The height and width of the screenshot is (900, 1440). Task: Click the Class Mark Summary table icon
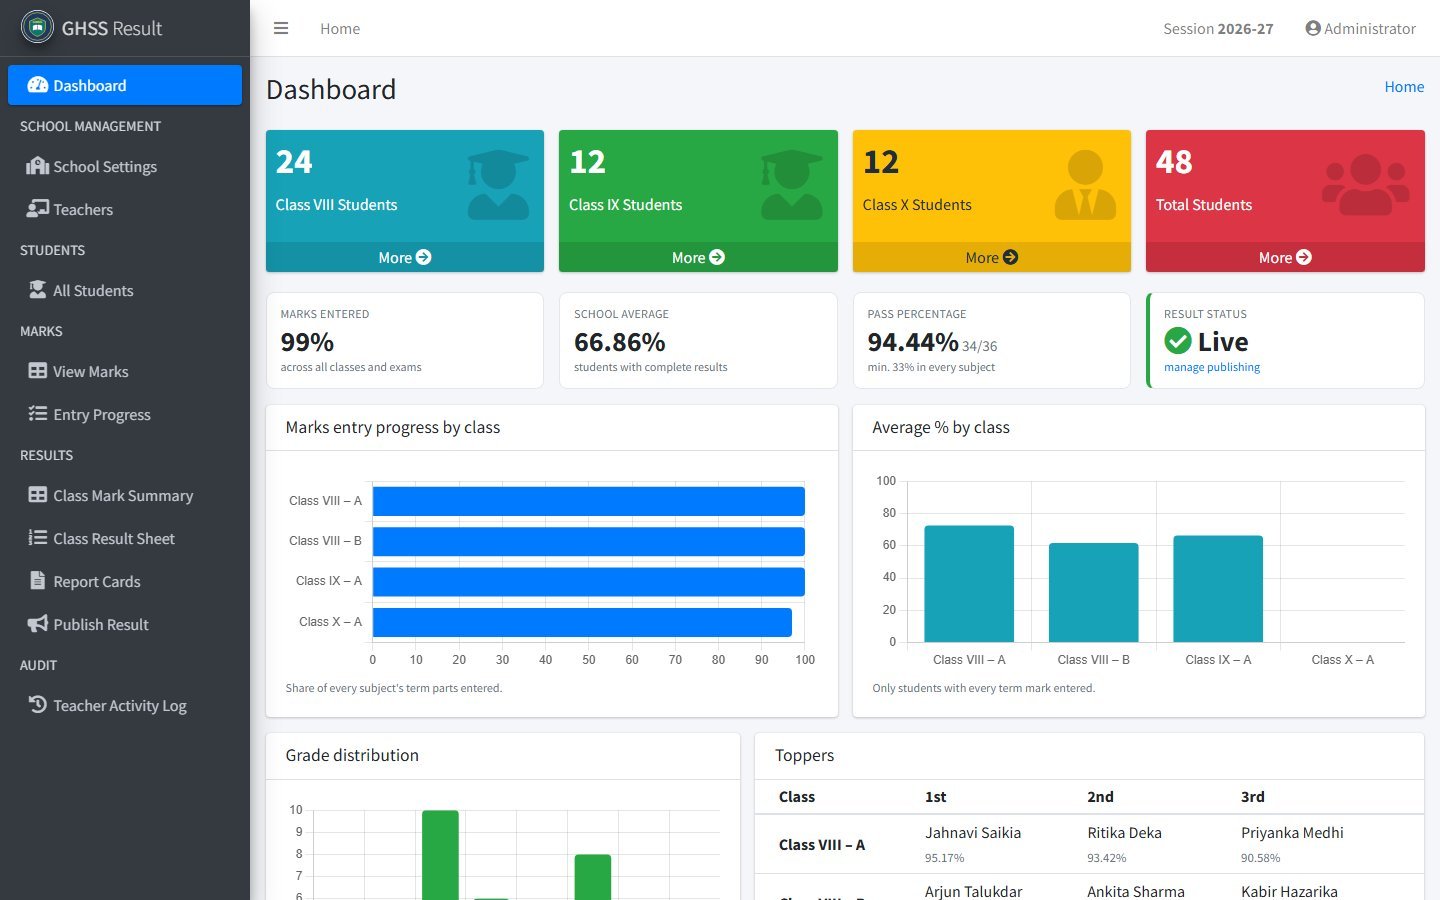click(38, 495)
